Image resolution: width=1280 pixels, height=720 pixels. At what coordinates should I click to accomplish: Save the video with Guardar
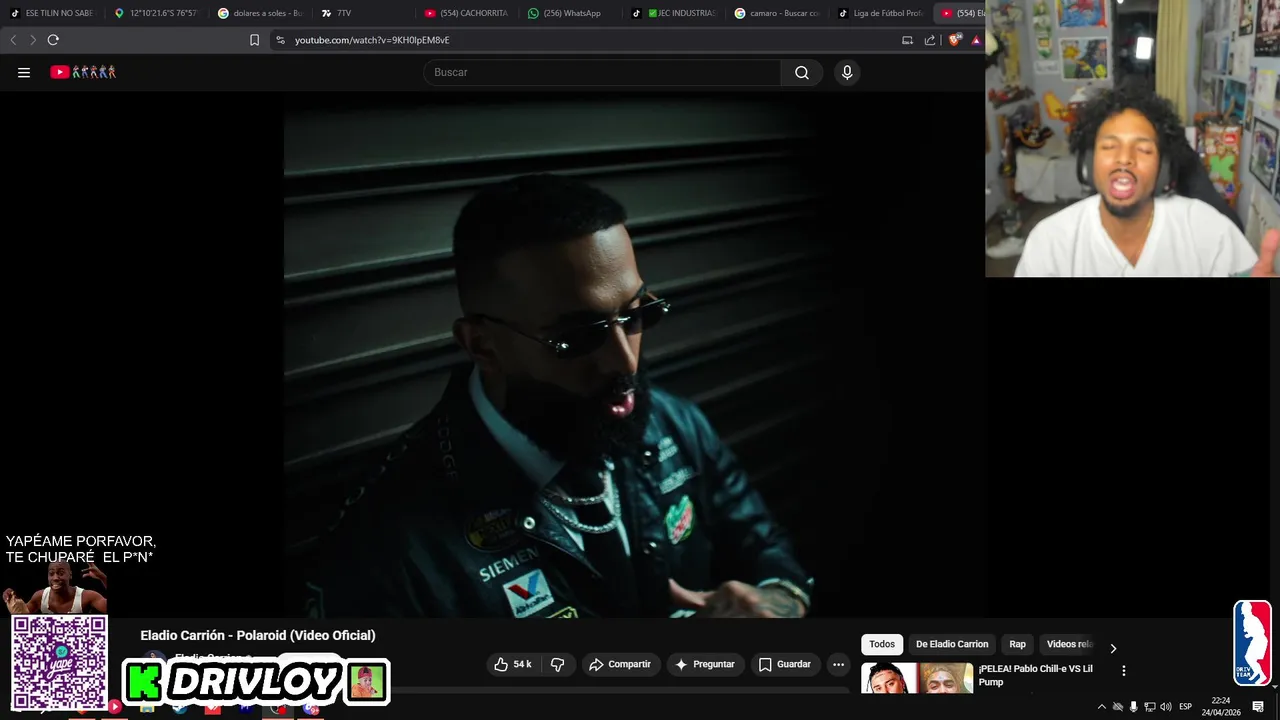tap(785, 664)
